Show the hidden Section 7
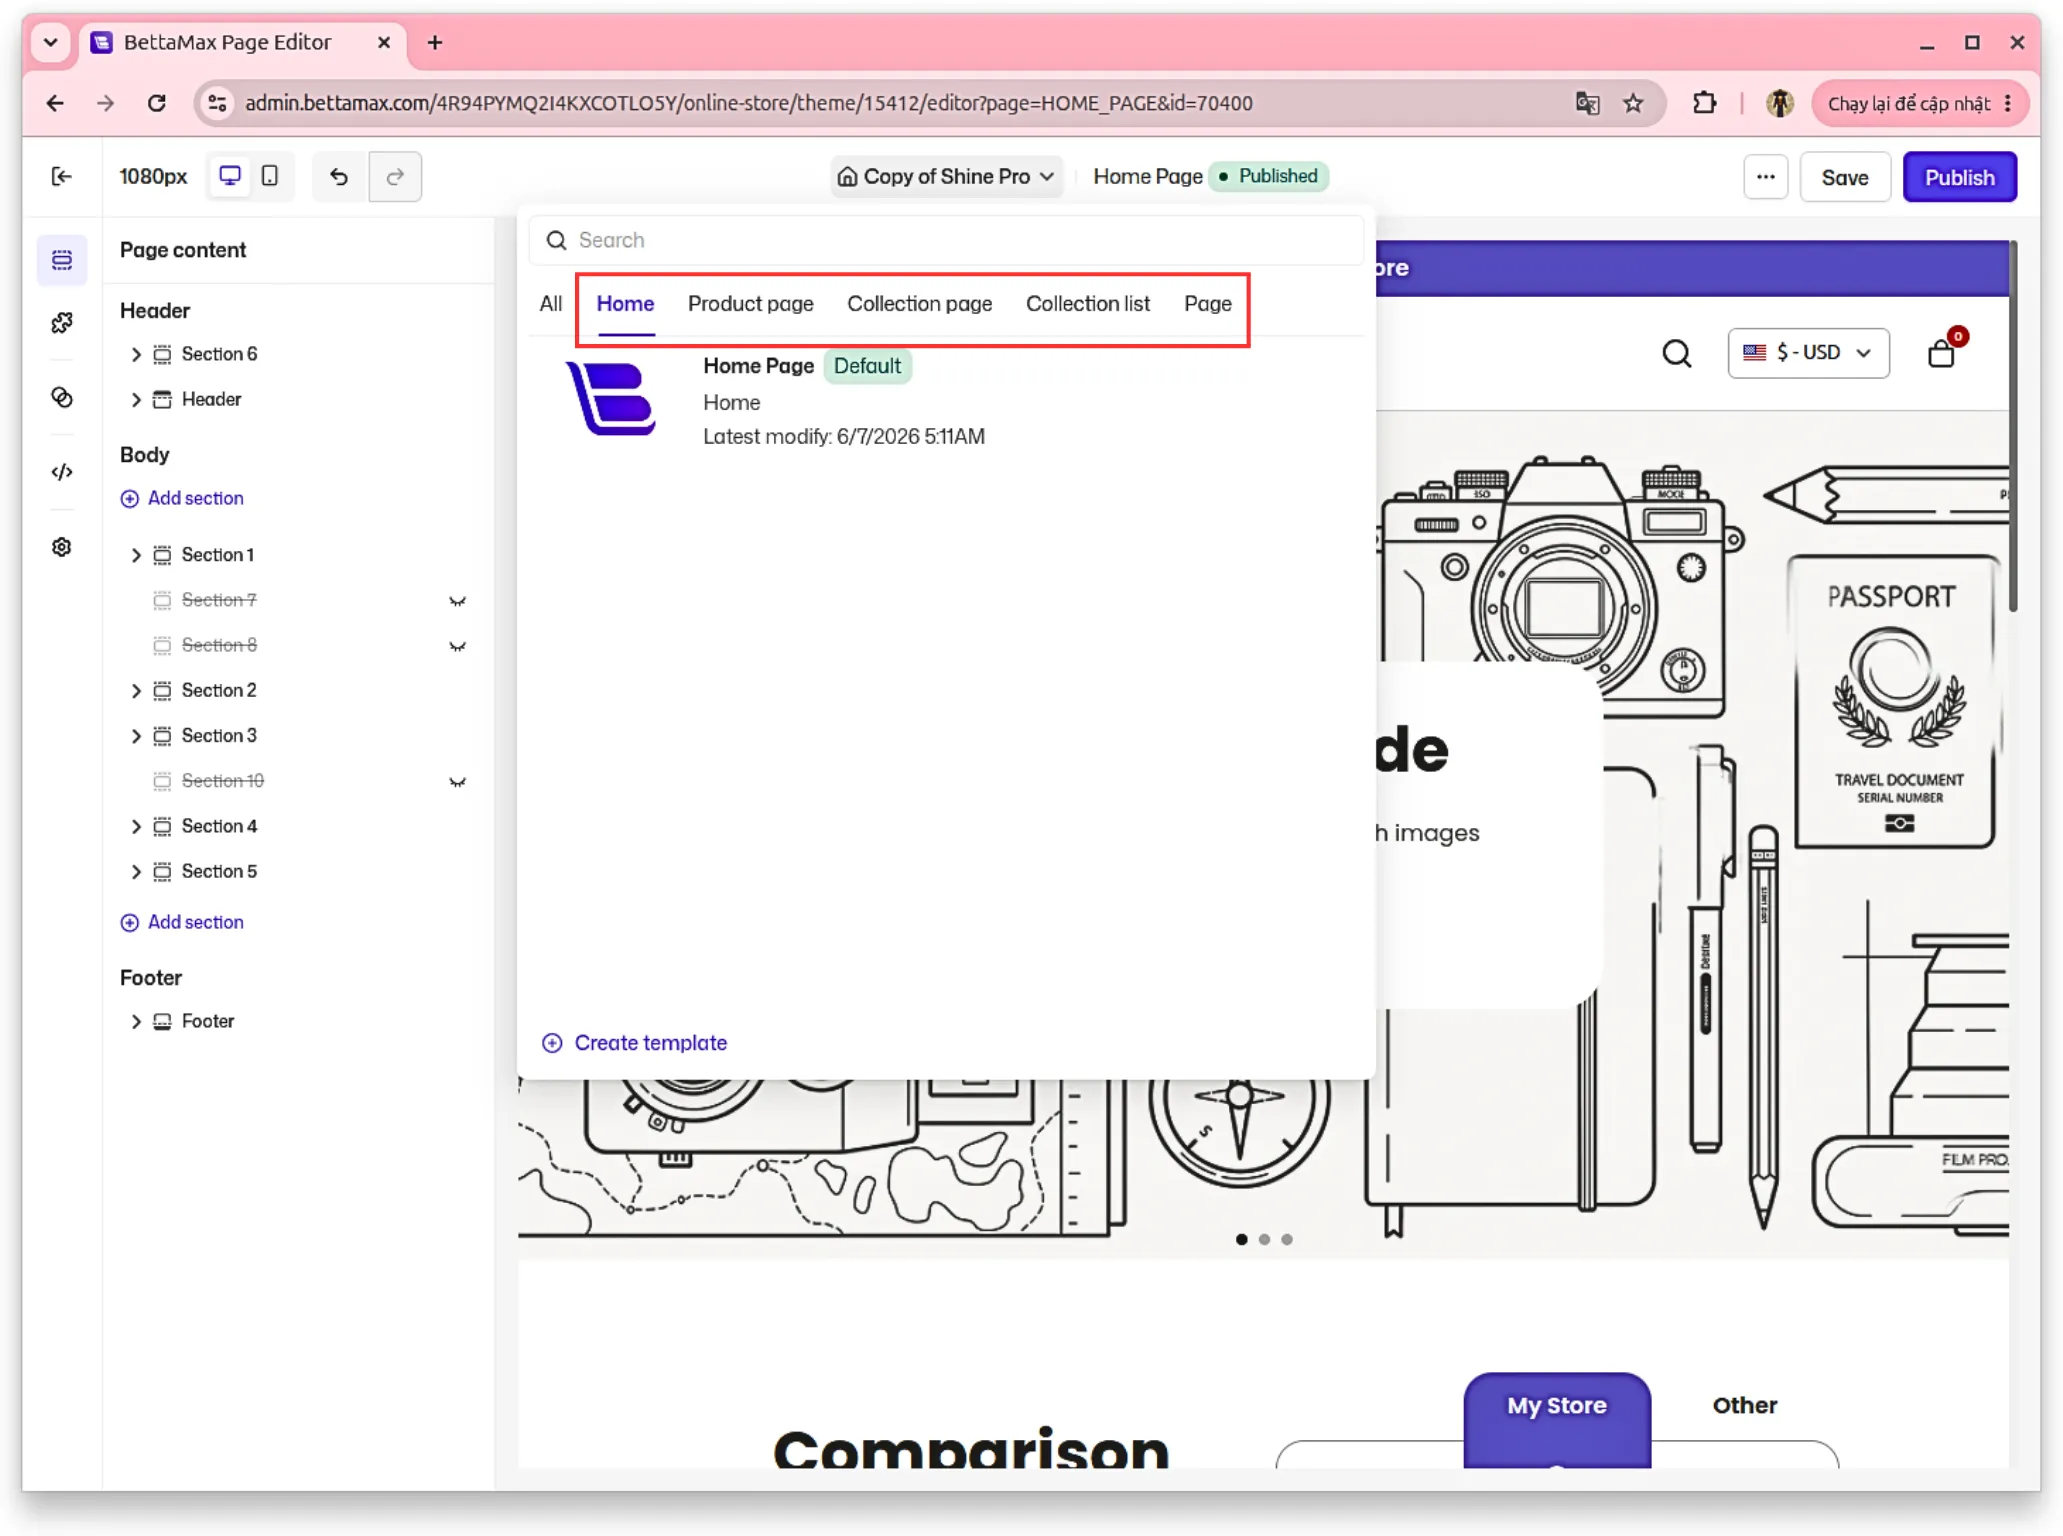The image size is (2063, 1536). 457,601
